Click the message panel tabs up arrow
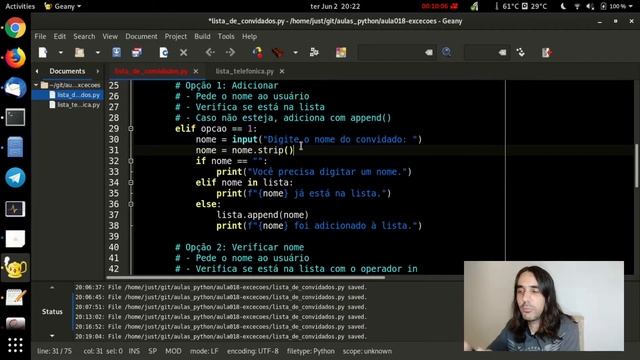Viewport: 640px width, 360px height. pos(52,287)
